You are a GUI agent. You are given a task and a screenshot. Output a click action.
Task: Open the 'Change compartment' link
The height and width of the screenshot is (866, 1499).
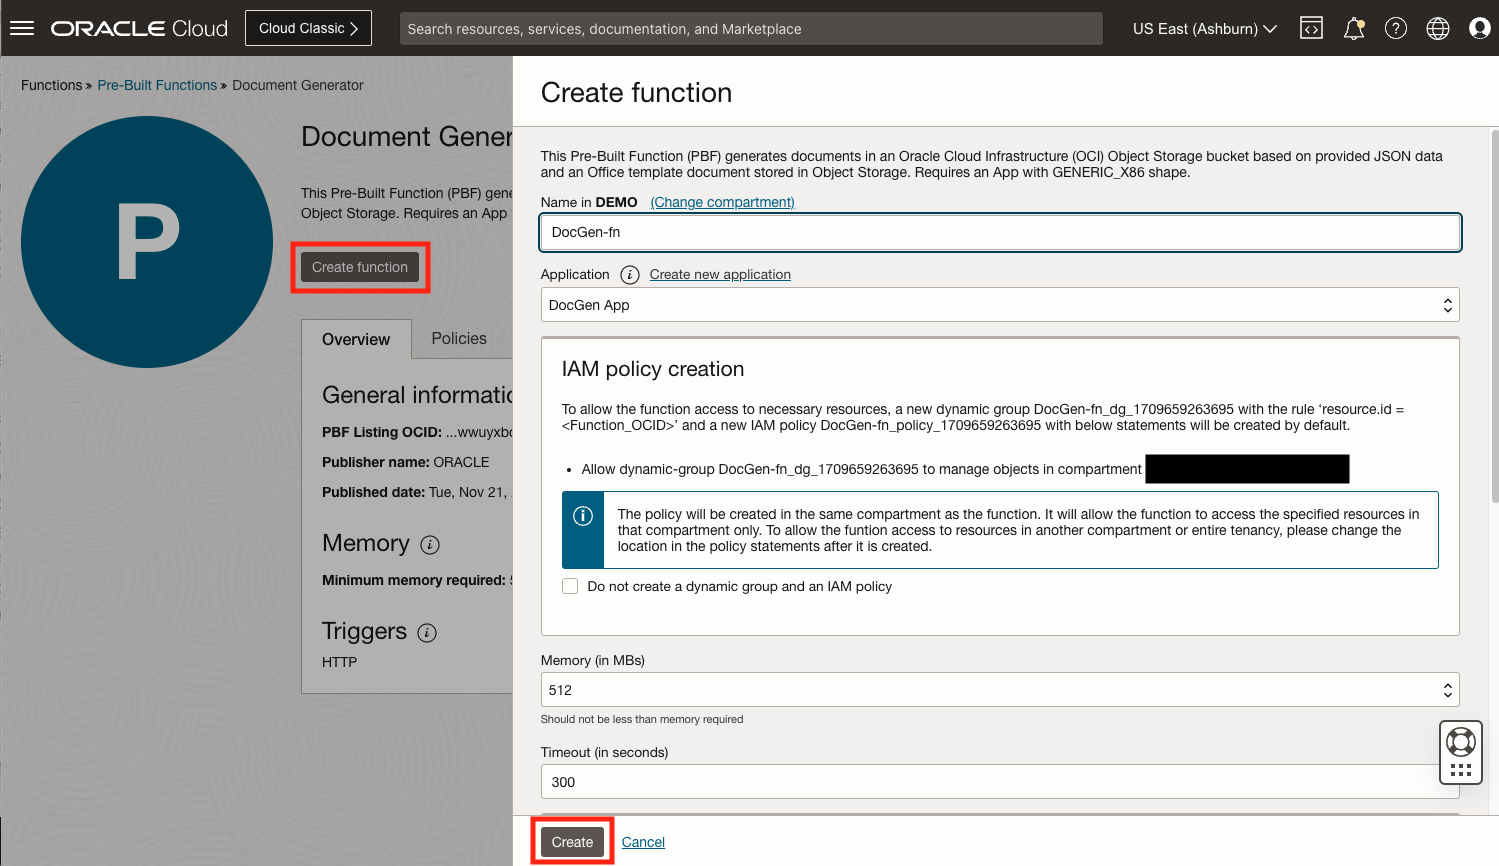[721, 202]
